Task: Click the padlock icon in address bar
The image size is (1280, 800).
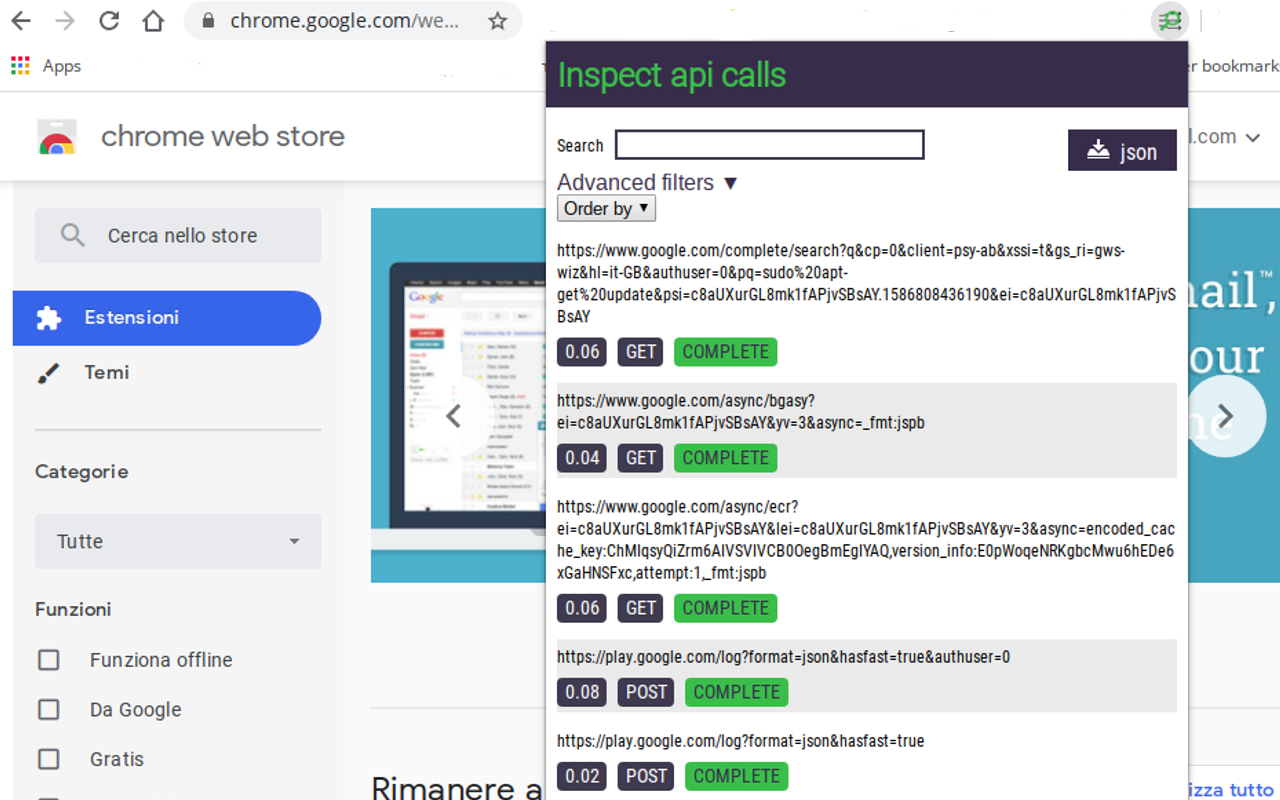Action: click(208, 21)
